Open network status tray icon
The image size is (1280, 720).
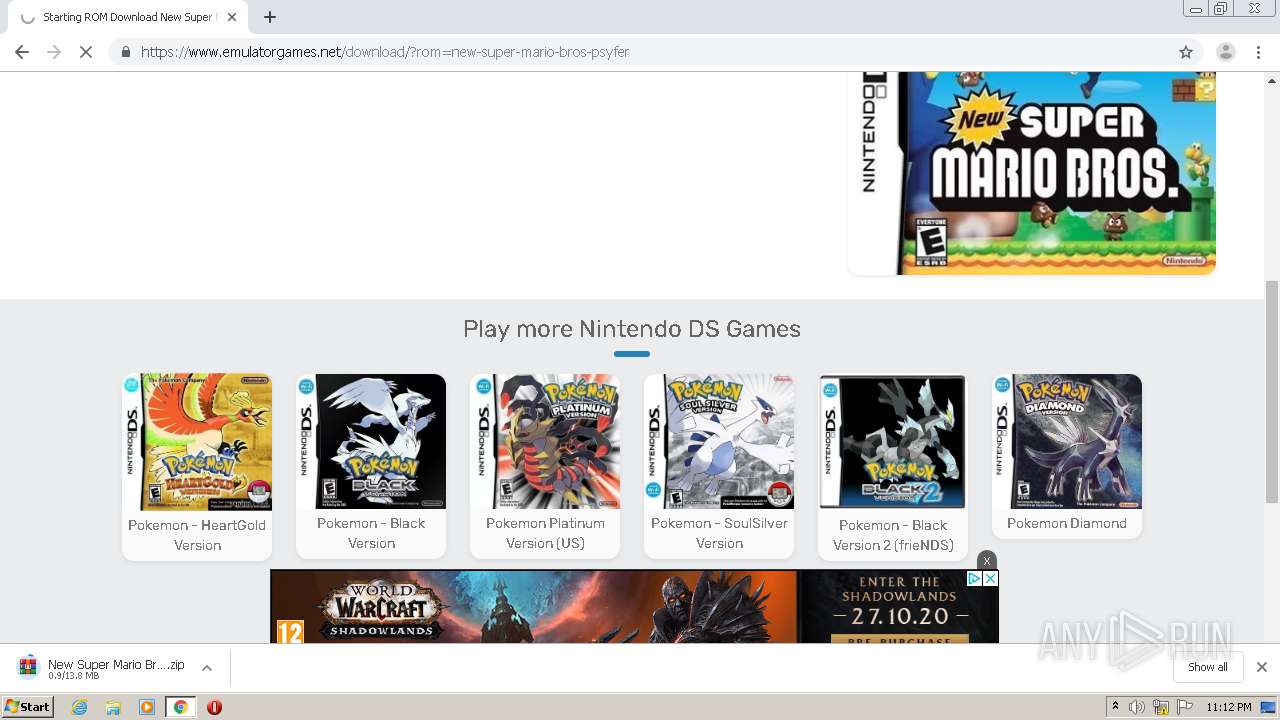pyautogui.click(x=1161, y=707)
